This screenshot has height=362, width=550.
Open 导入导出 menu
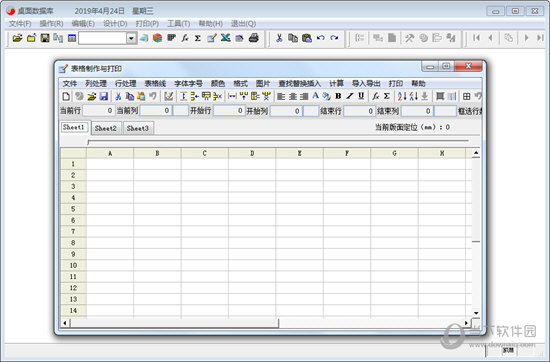366,83
